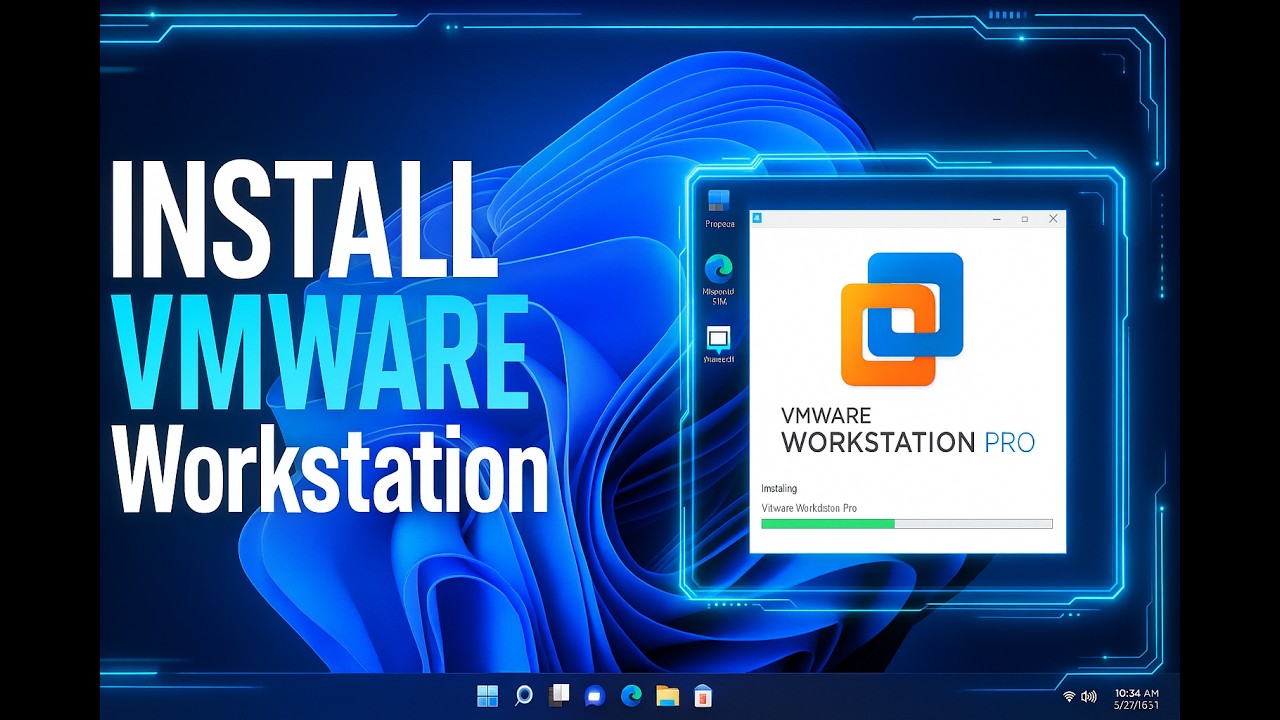Close the VMware installer window
The image size is (1280, 720).
pos(1053,218)
